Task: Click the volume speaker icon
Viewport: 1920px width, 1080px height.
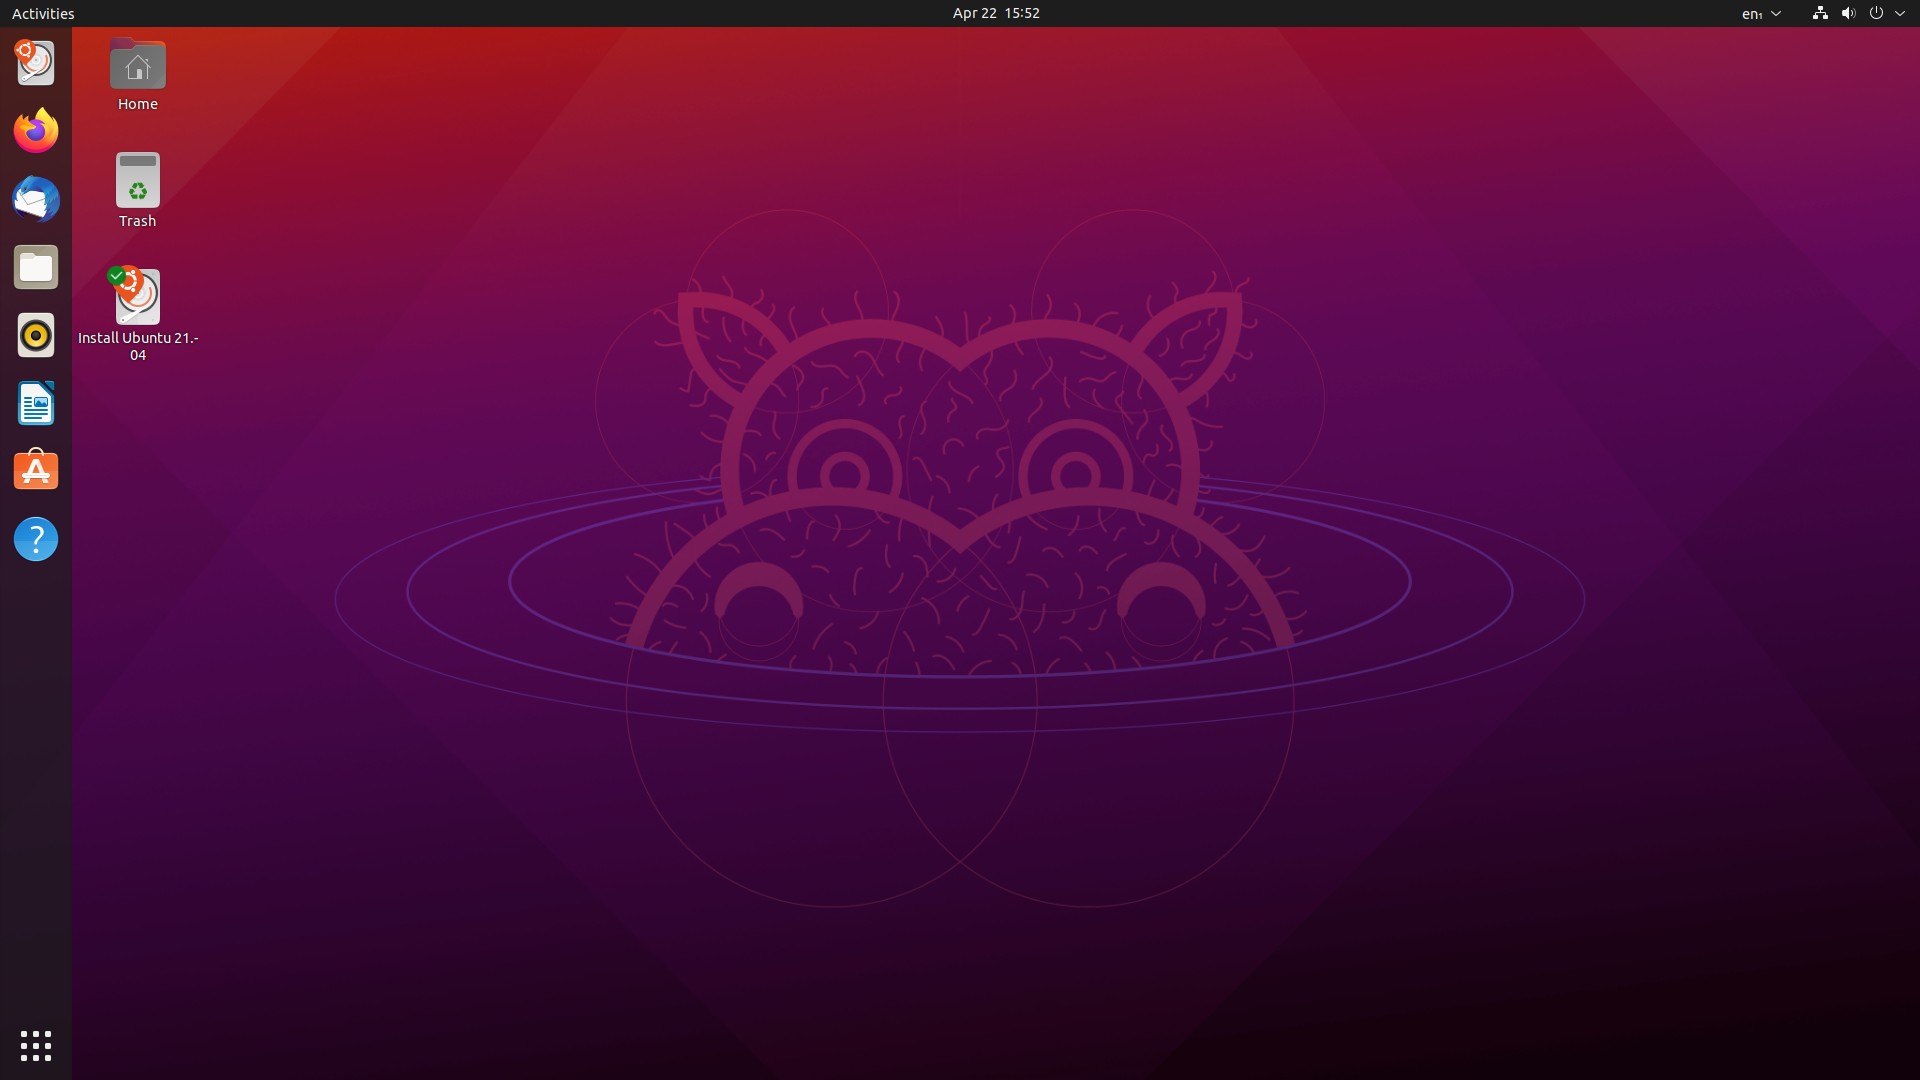Action: point(1848,13)
